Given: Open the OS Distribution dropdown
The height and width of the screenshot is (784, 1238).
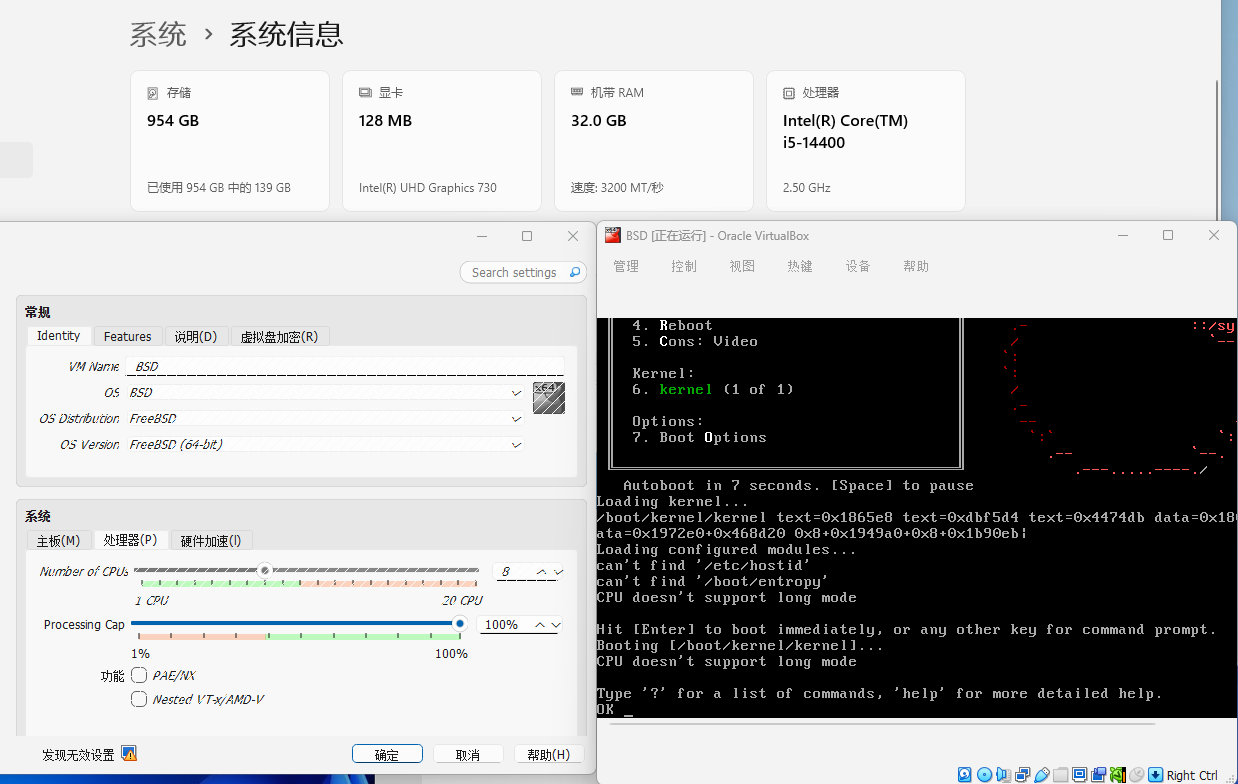Looking at the screenshot, I should (x=516, y=418).
